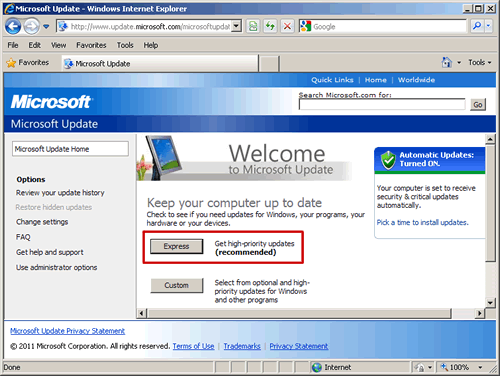Open the FAQ link
This screenshot has width=500, height=376.
click(x=23, y=237)
